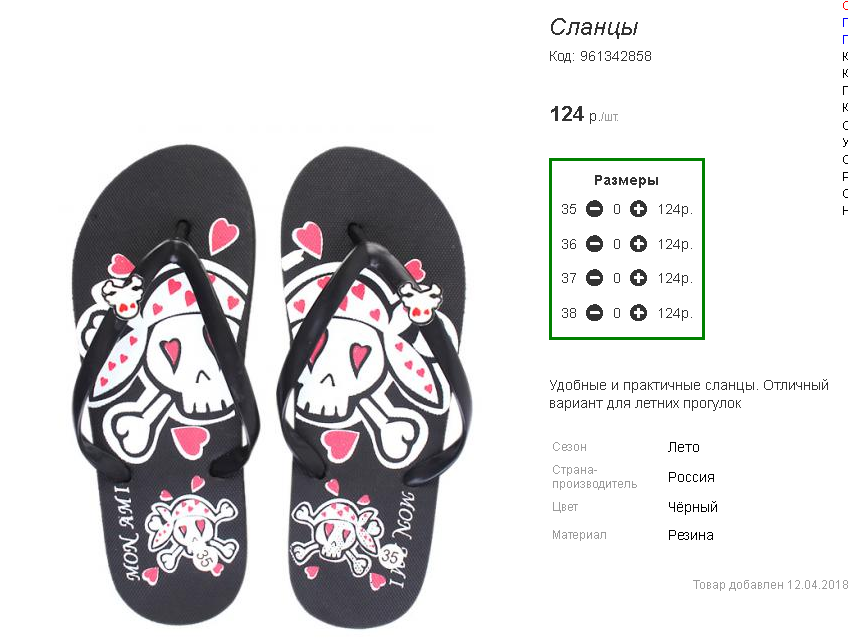
Task: Click the Размеры heading
Action: click(x=626, y=180)
